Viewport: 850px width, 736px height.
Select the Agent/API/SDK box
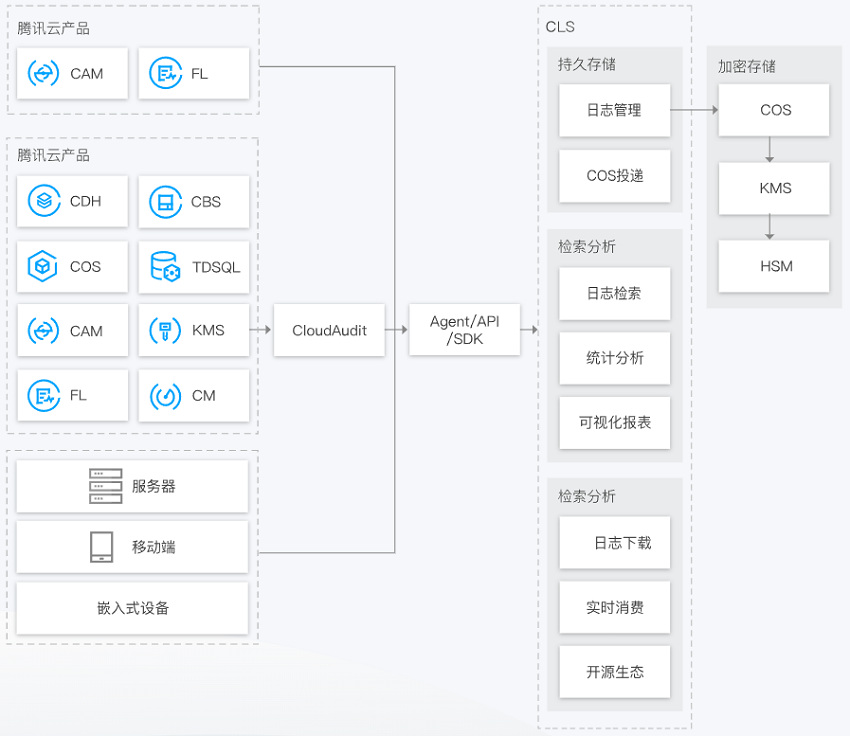(465, 330)
